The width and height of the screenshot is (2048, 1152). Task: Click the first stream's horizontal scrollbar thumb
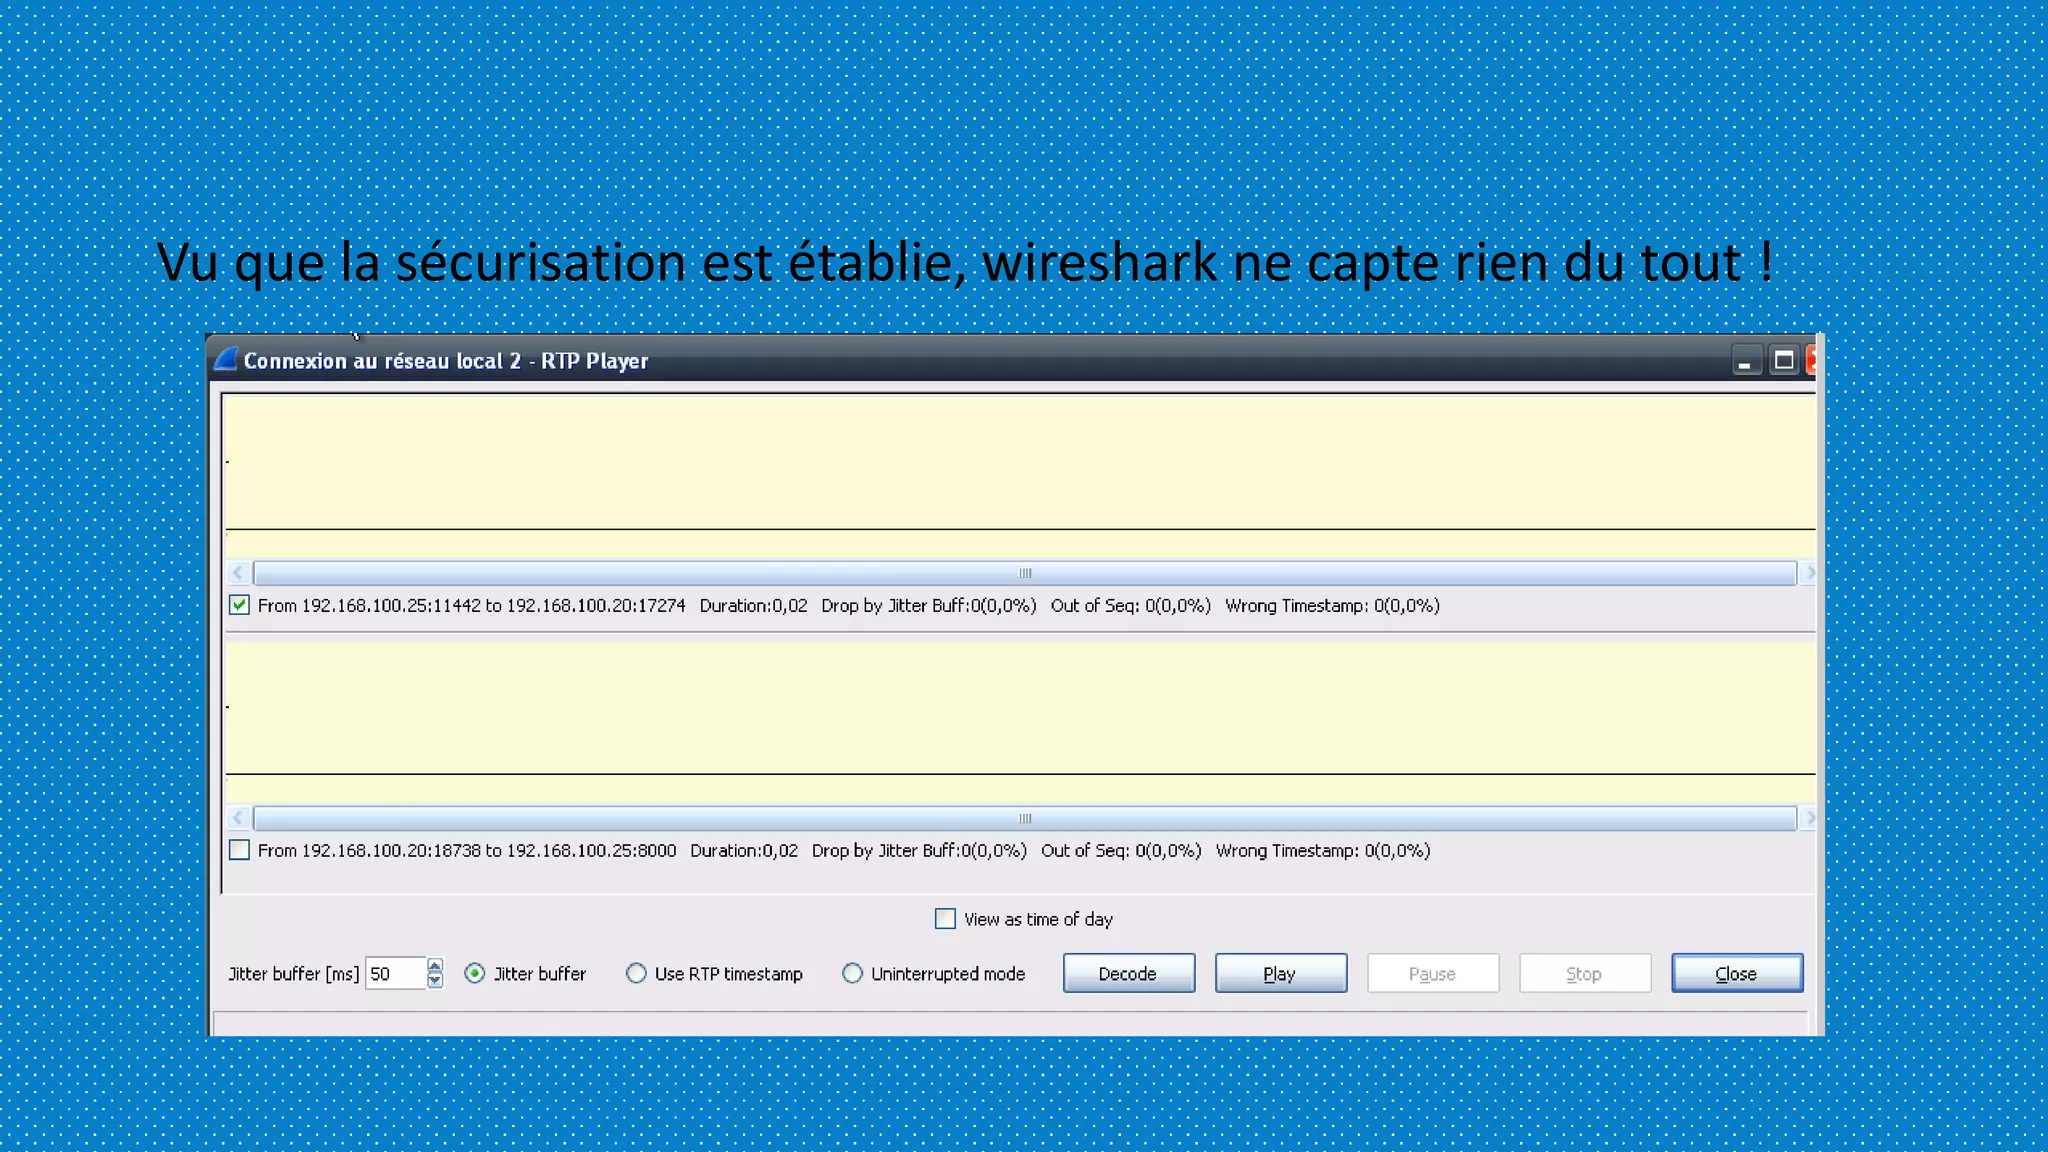pyautogui.click(x=1025, y=573)
